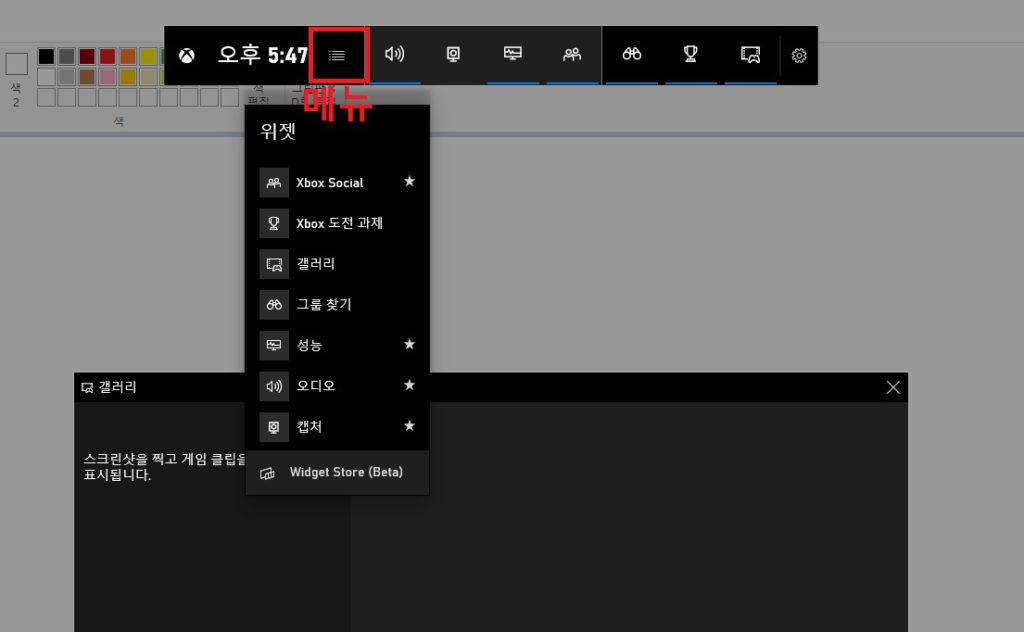
Task: Open the Xbox Social widget from the top bar
Action: (572, 54)
